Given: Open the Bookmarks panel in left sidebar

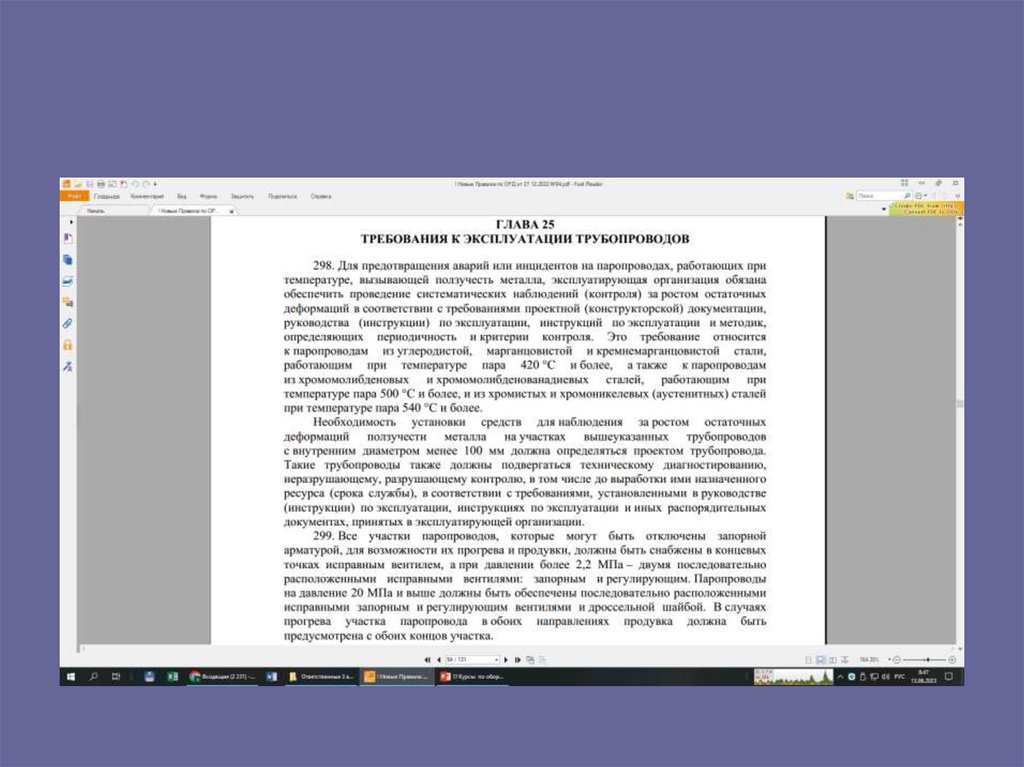Looking at the screenshot, I should (x=67, y=238).
